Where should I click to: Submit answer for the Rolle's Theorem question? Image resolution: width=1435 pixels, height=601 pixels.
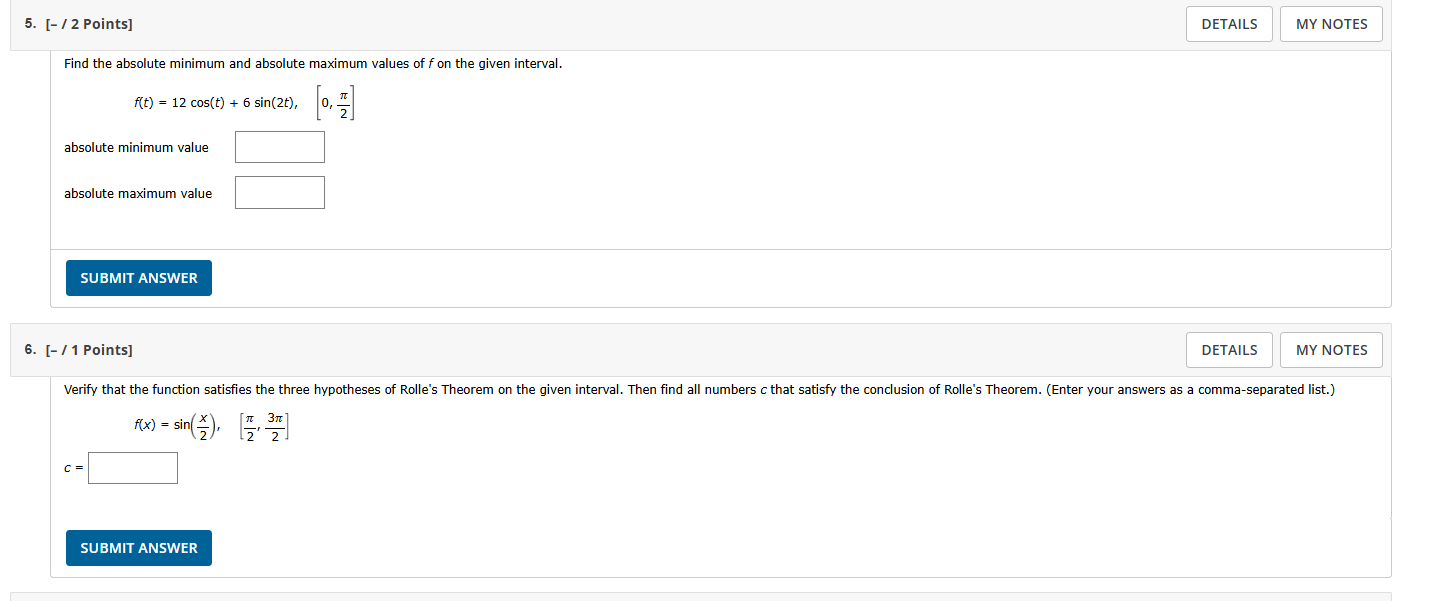pos(139,548)
